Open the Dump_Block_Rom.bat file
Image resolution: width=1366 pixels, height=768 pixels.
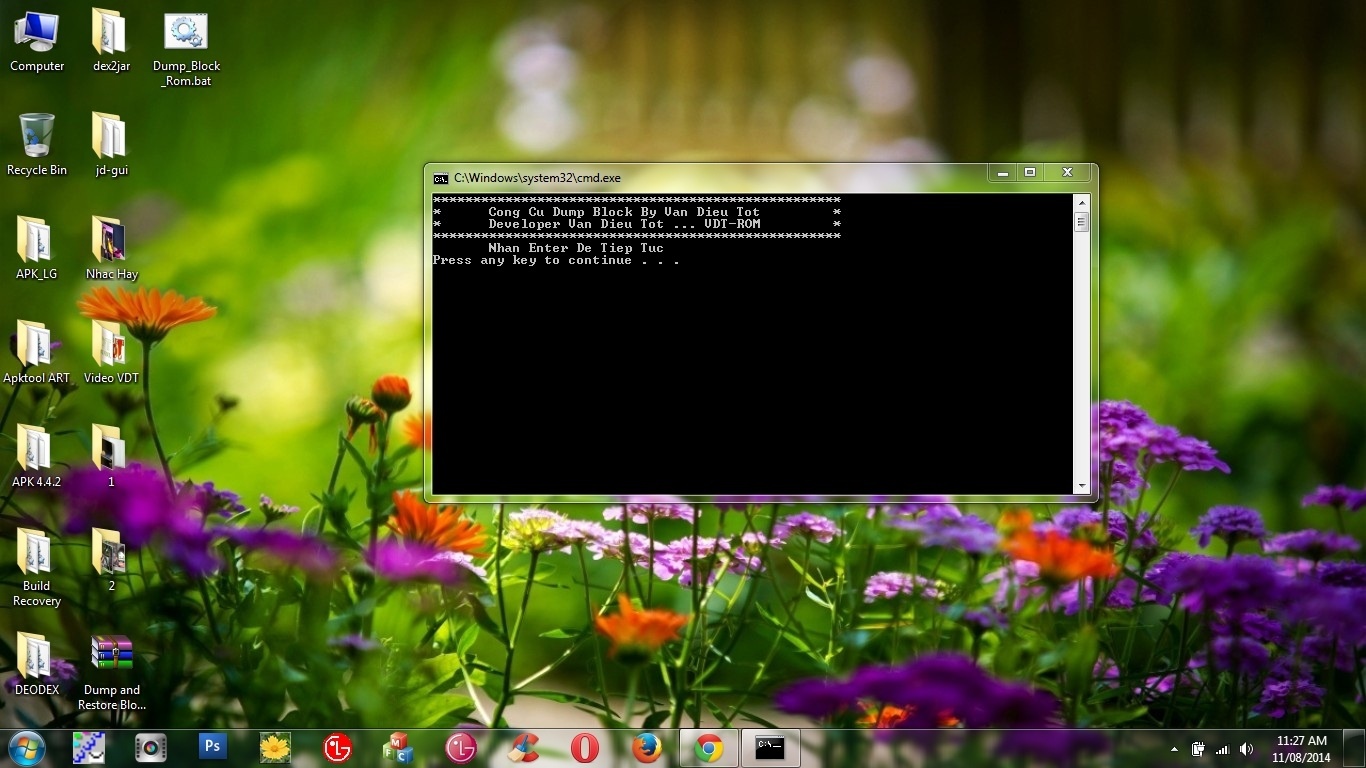pos(186,34)
